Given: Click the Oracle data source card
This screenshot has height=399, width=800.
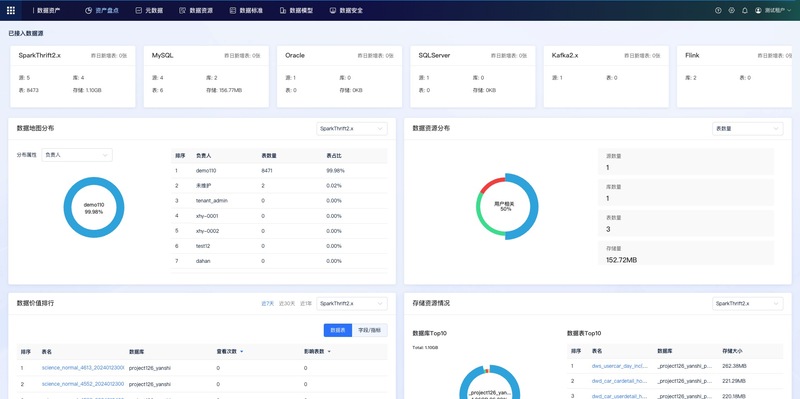Looking at the screenshot, I should pos(340,77).
